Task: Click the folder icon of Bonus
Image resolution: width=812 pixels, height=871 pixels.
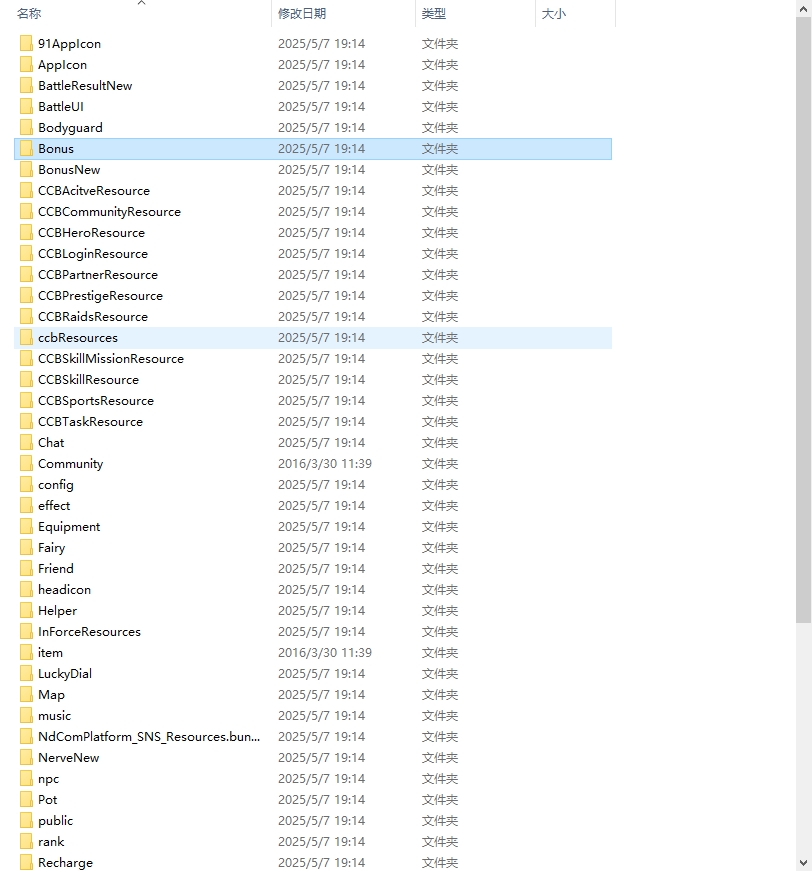Action: coord(26,148)
